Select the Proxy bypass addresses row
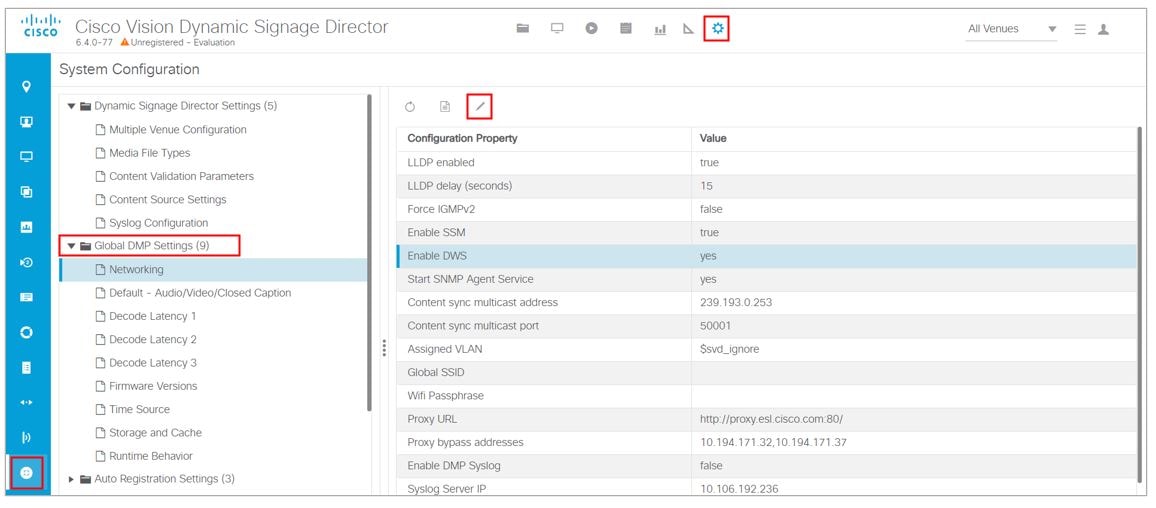The width and height of the screenshot is (1156, 508). tap(767, 442)
